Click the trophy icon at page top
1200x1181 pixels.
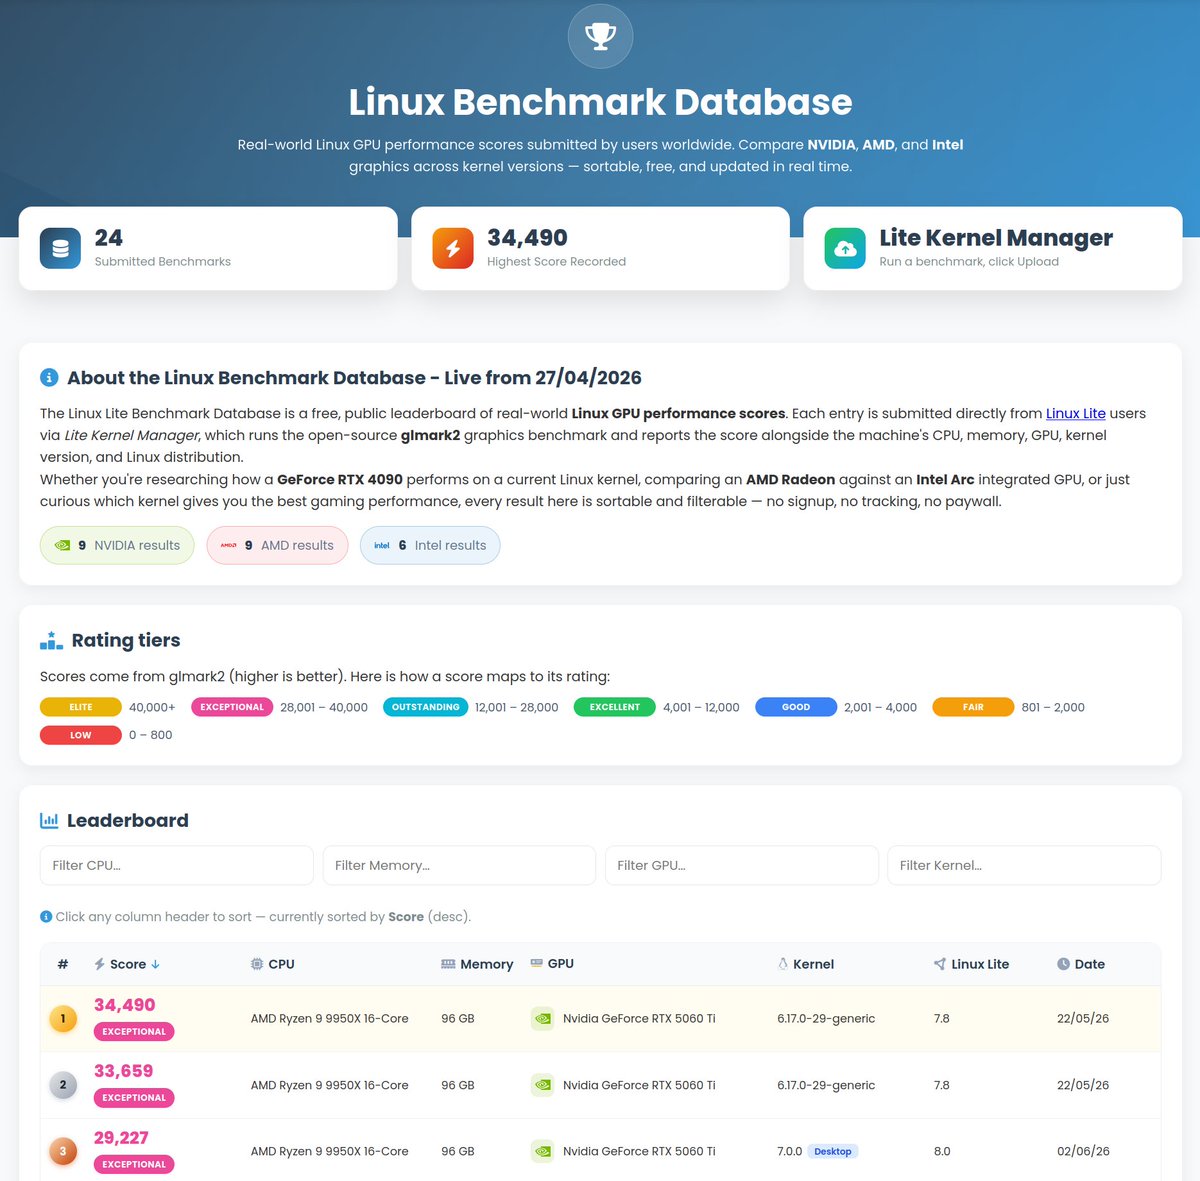(600, 36)
